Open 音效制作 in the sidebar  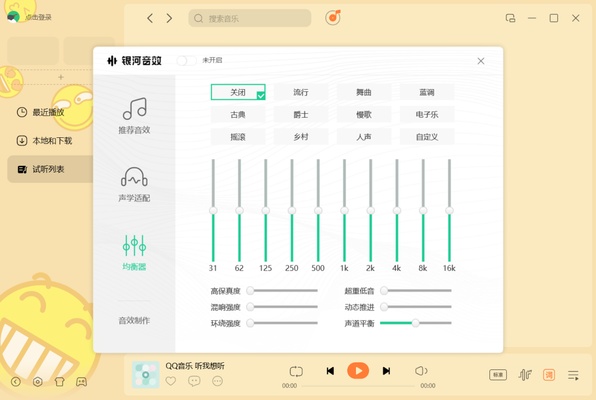coord(134,321)
